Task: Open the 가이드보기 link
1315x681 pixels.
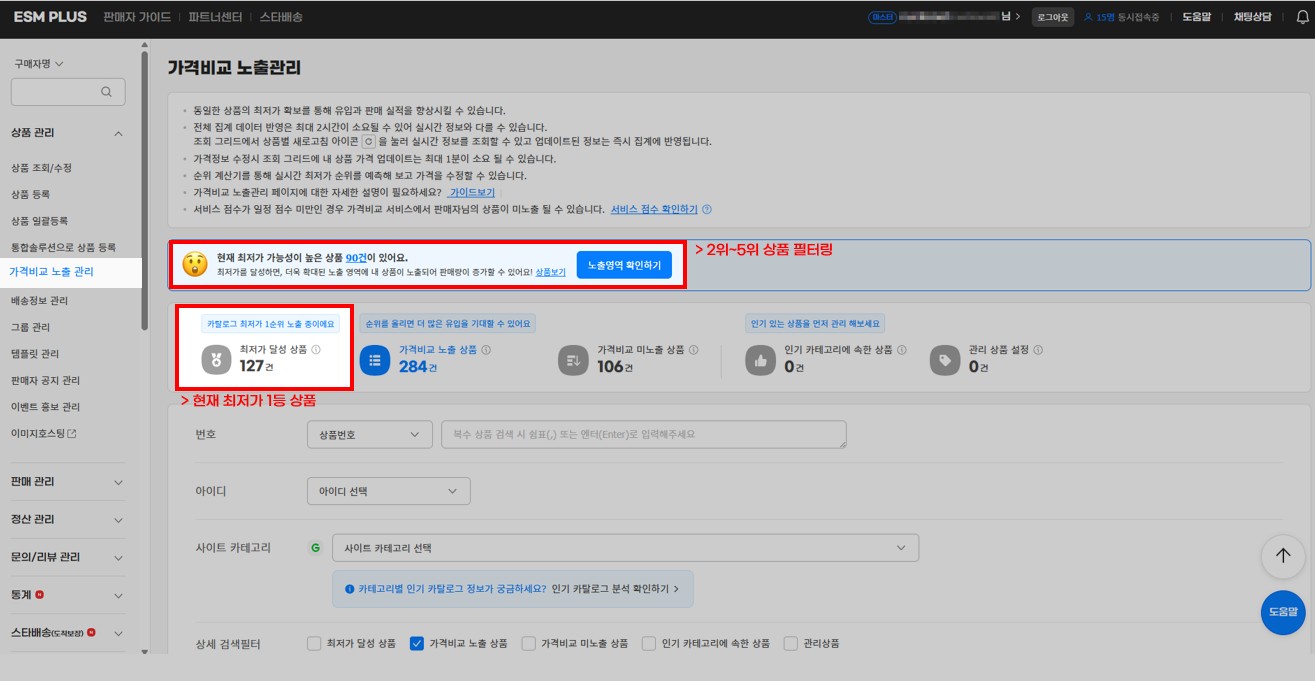Action: (472, 192)
